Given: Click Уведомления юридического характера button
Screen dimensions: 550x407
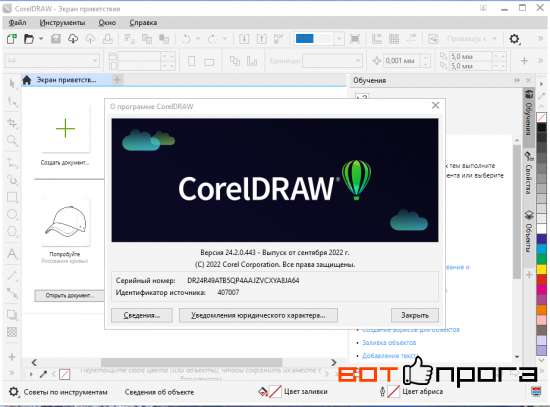Looking at the screenshot, I should coord(258,315).
